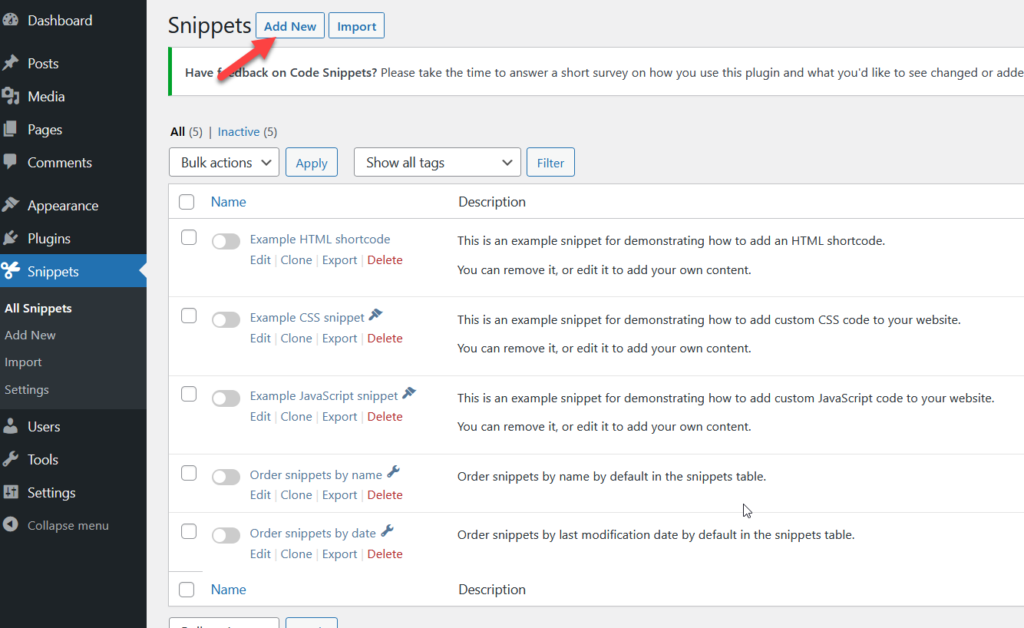Screen dimensions: 1024x628
Task: Check the select-all box in table header
Action: pyautogui.click(x=187, y=202)
